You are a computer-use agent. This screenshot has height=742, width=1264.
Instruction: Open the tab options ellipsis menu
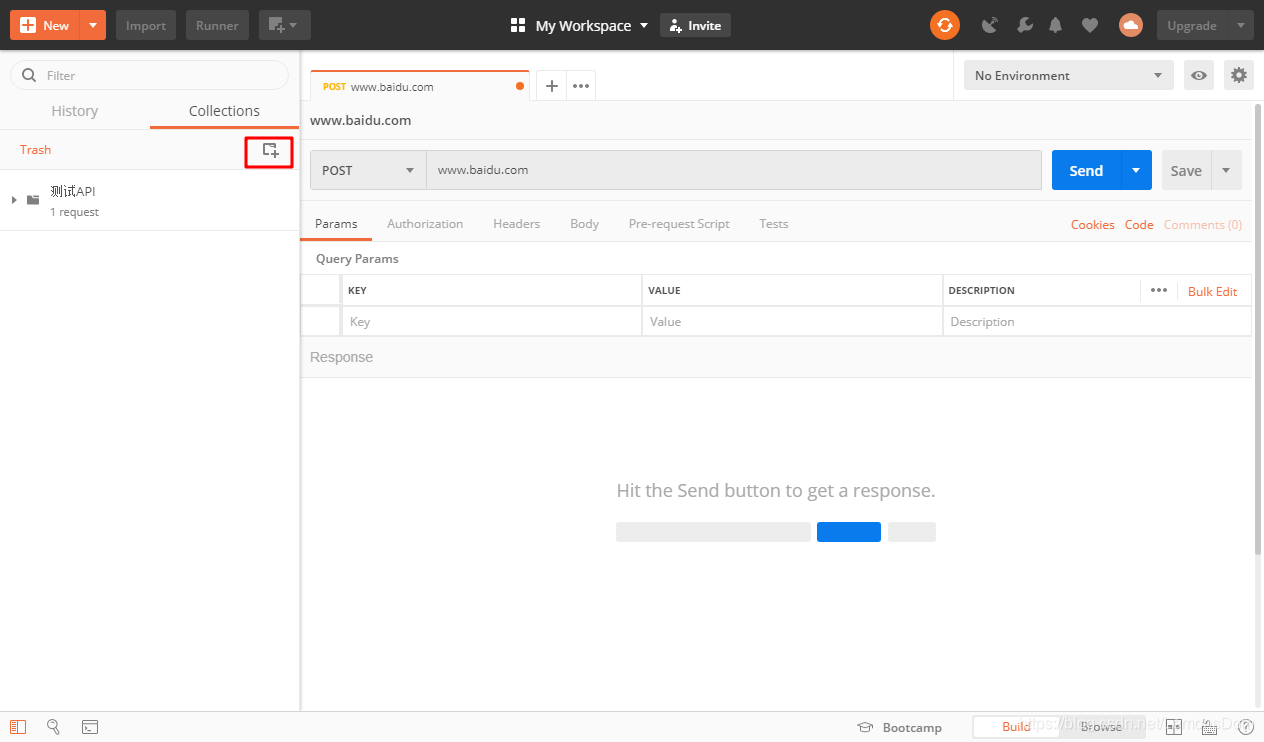pos(581,86)
